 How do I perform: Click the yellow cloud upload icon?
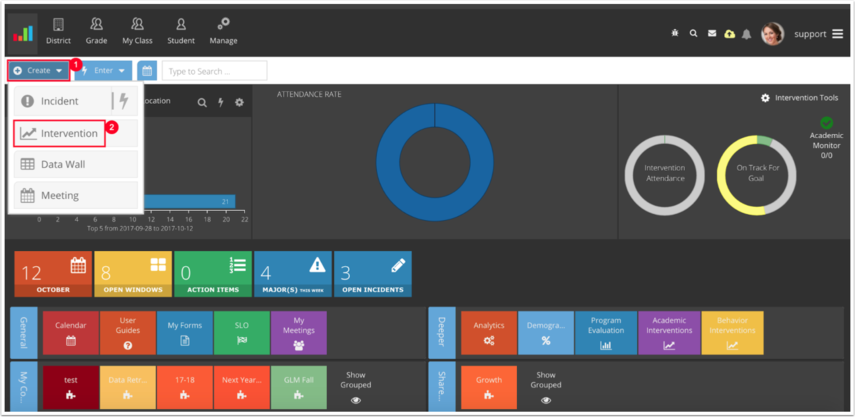[x=730, y=34]
